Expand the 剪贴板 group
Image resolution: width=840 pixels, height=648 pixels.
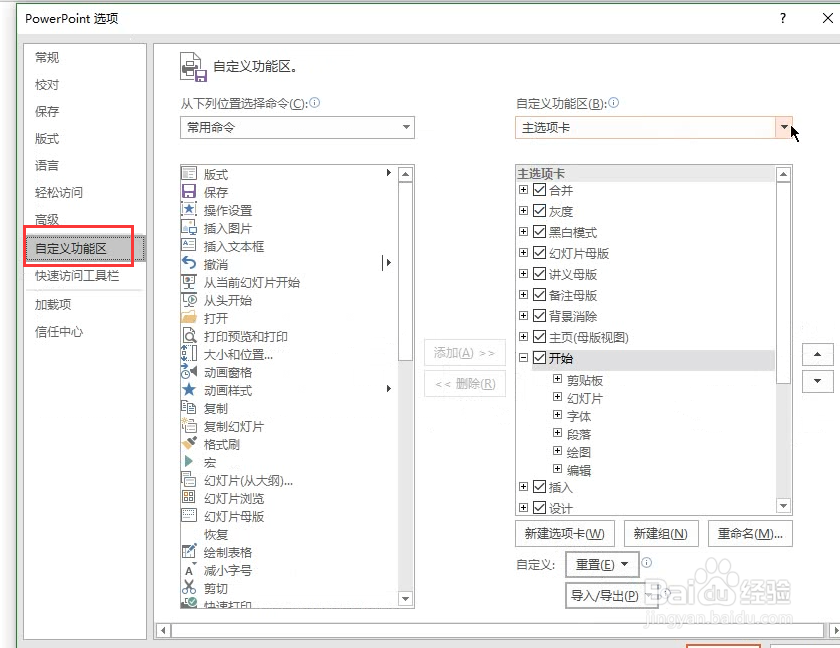click(557, 379)
